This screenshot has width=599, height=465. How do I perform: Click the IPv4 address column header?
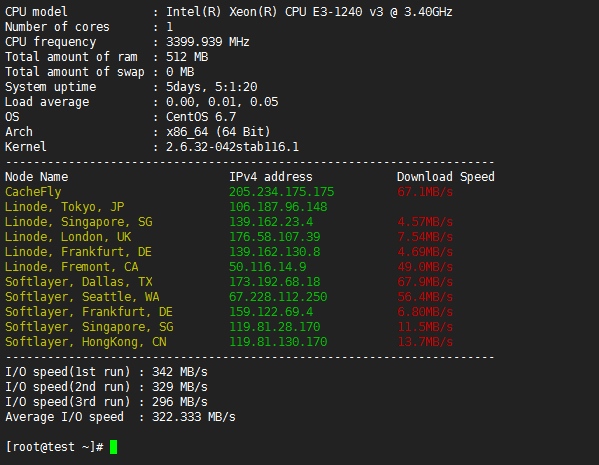271,177
